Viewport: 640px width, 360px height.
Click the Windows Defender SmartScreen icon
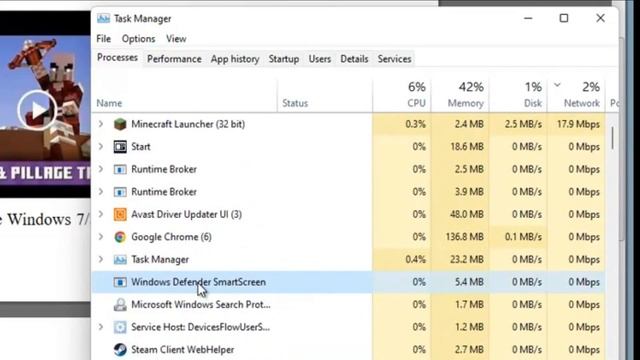coord(120,282)
